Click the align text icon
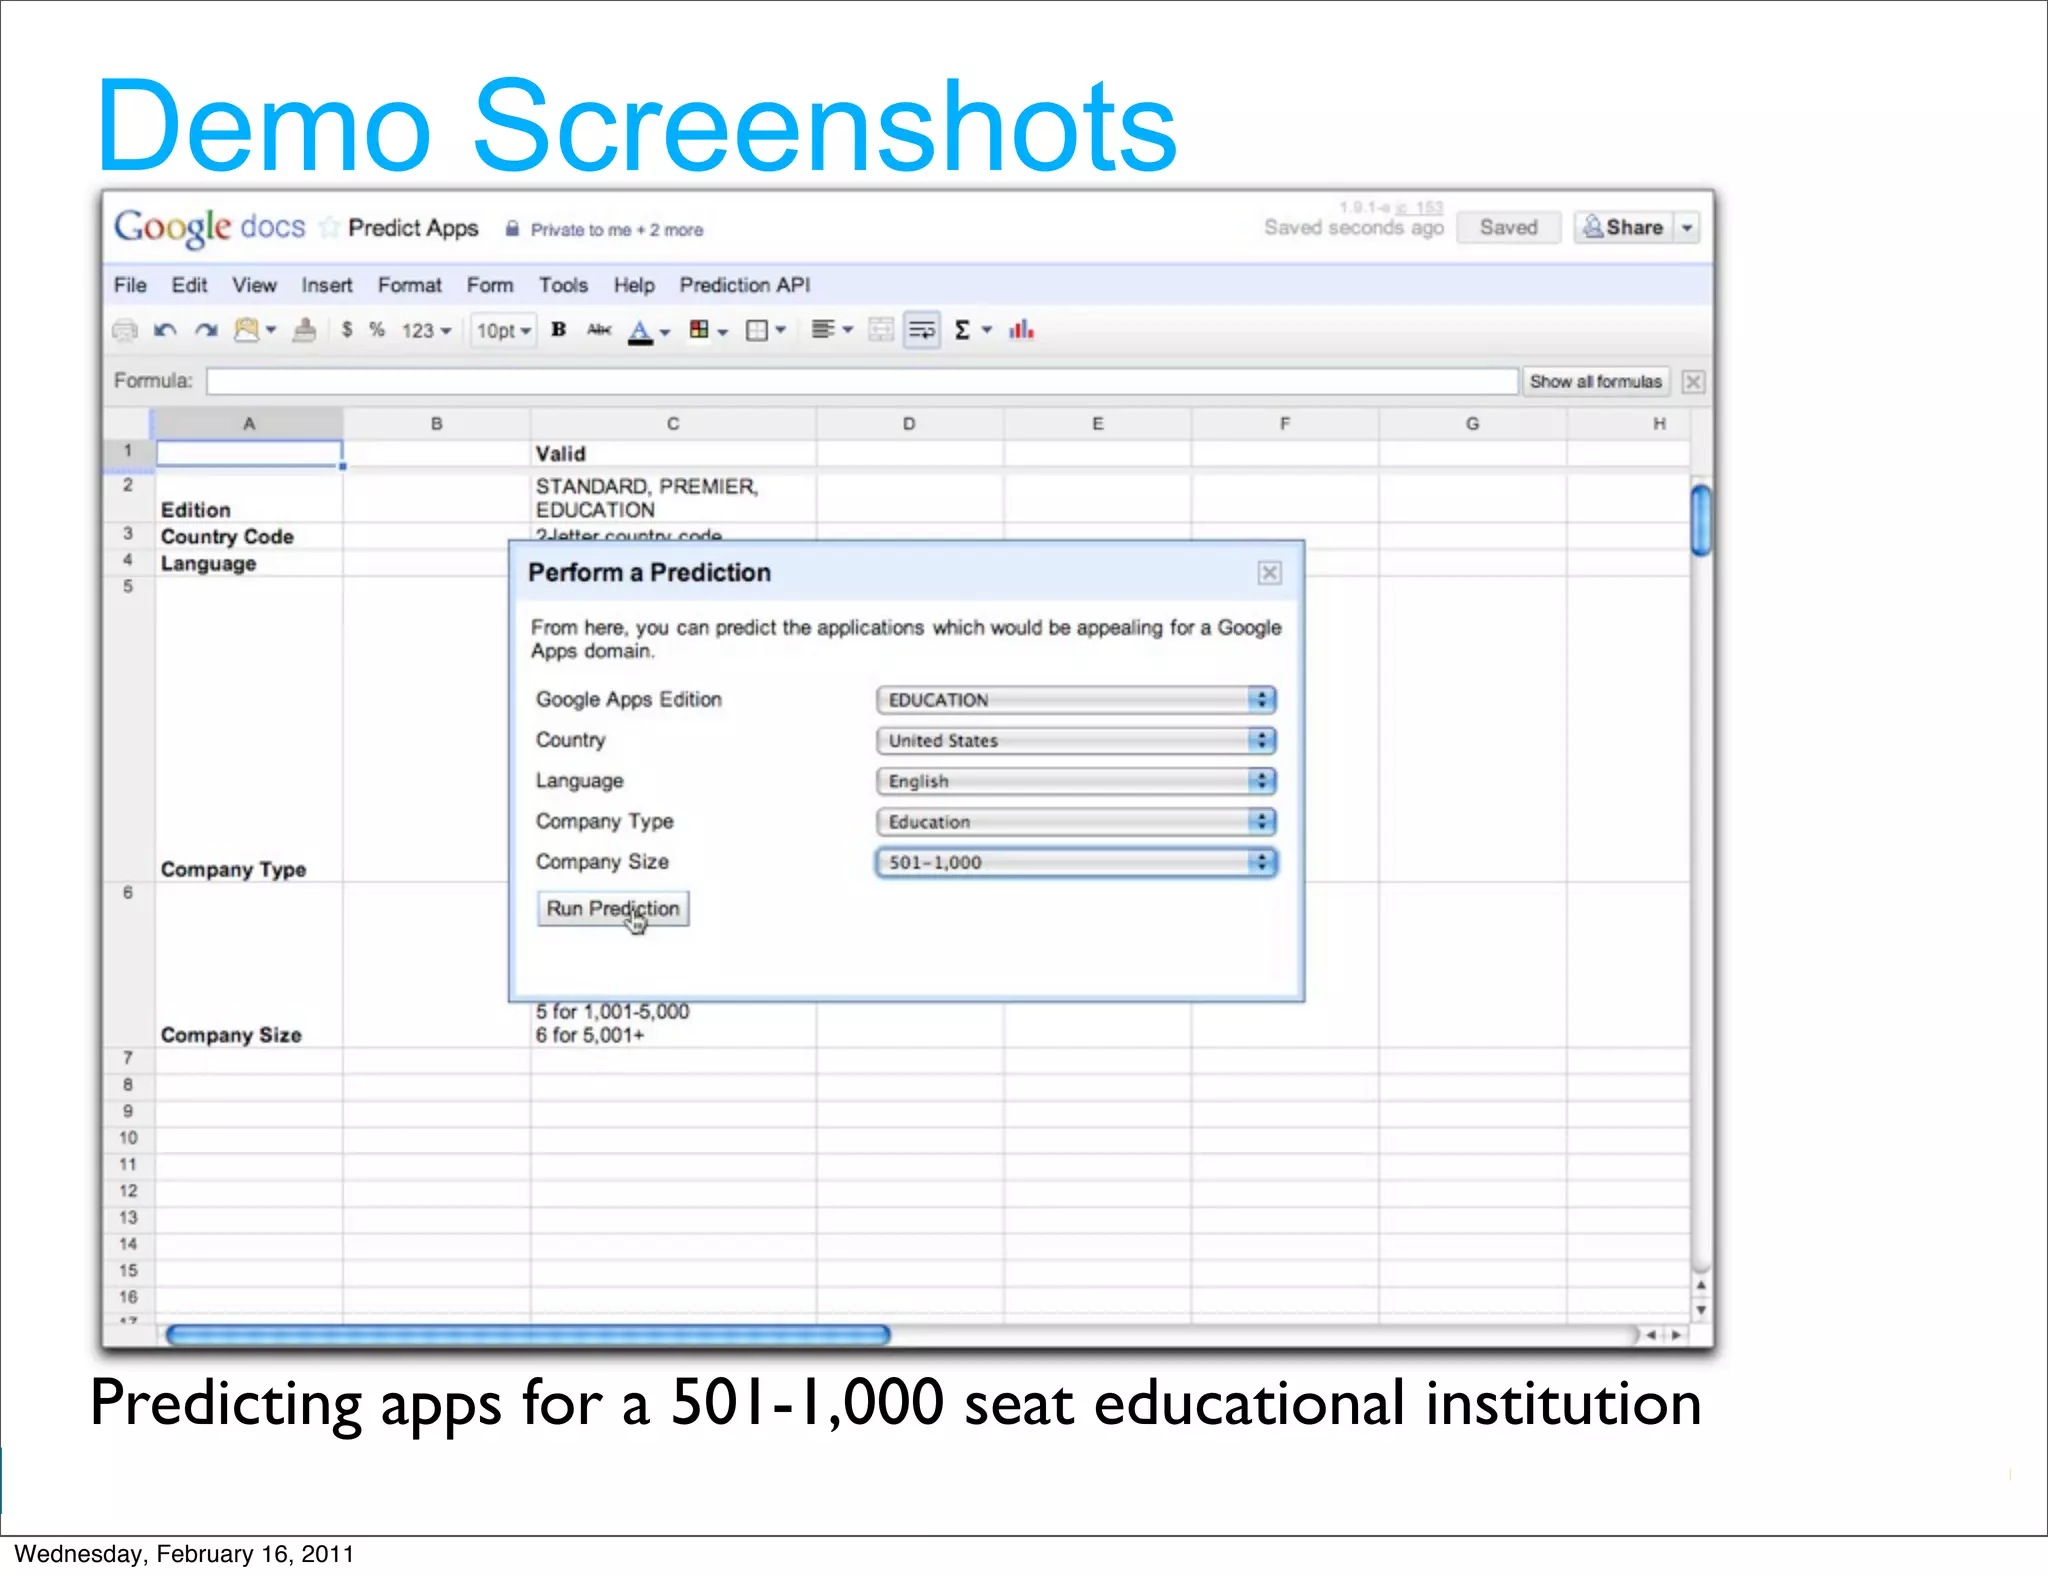The height and width of the screenshot is (1576, 2048). 822,329
